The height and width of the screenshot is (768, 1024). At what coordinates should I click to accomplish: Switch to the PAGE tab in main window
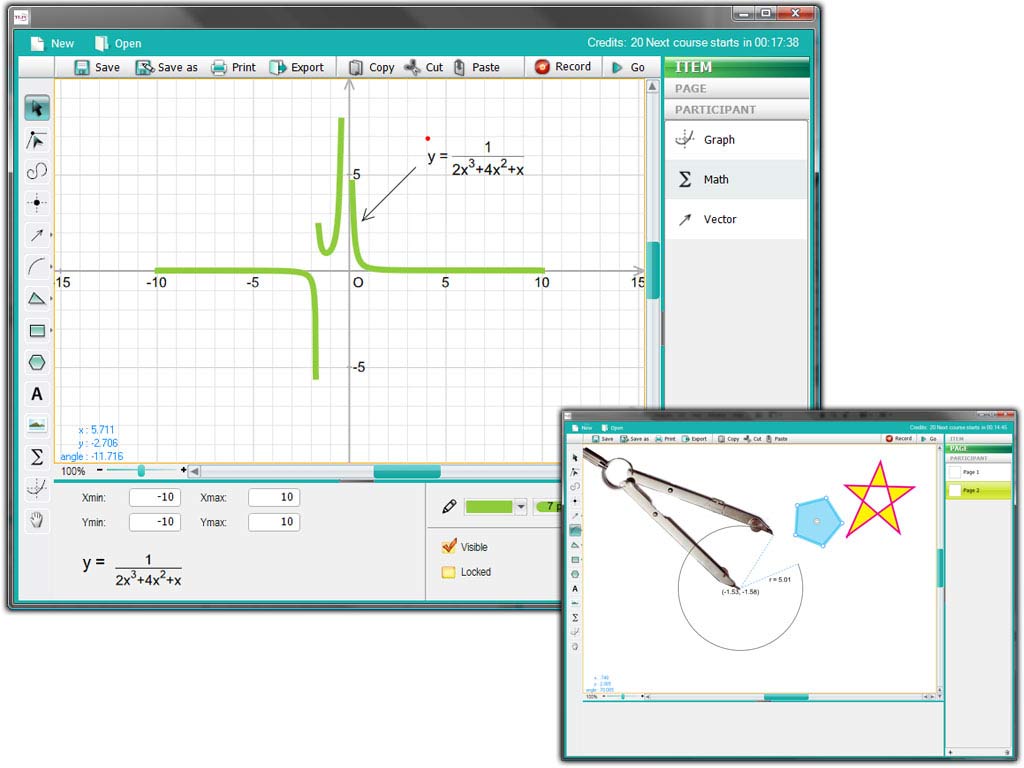click(x=737, y=89)
